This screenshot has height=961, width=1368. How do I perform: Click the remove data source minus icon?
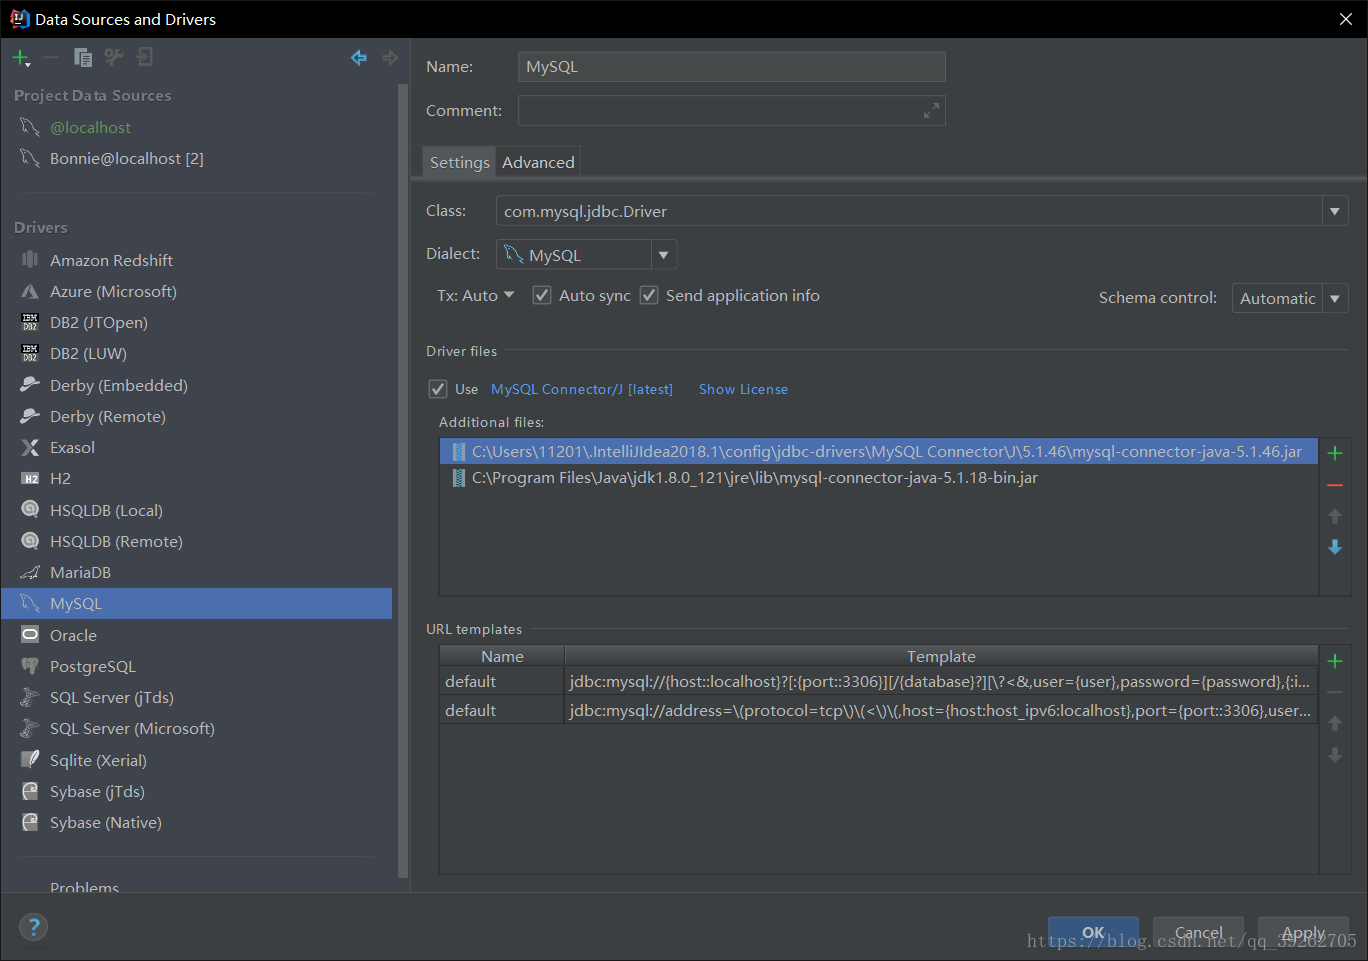(51, 58)
